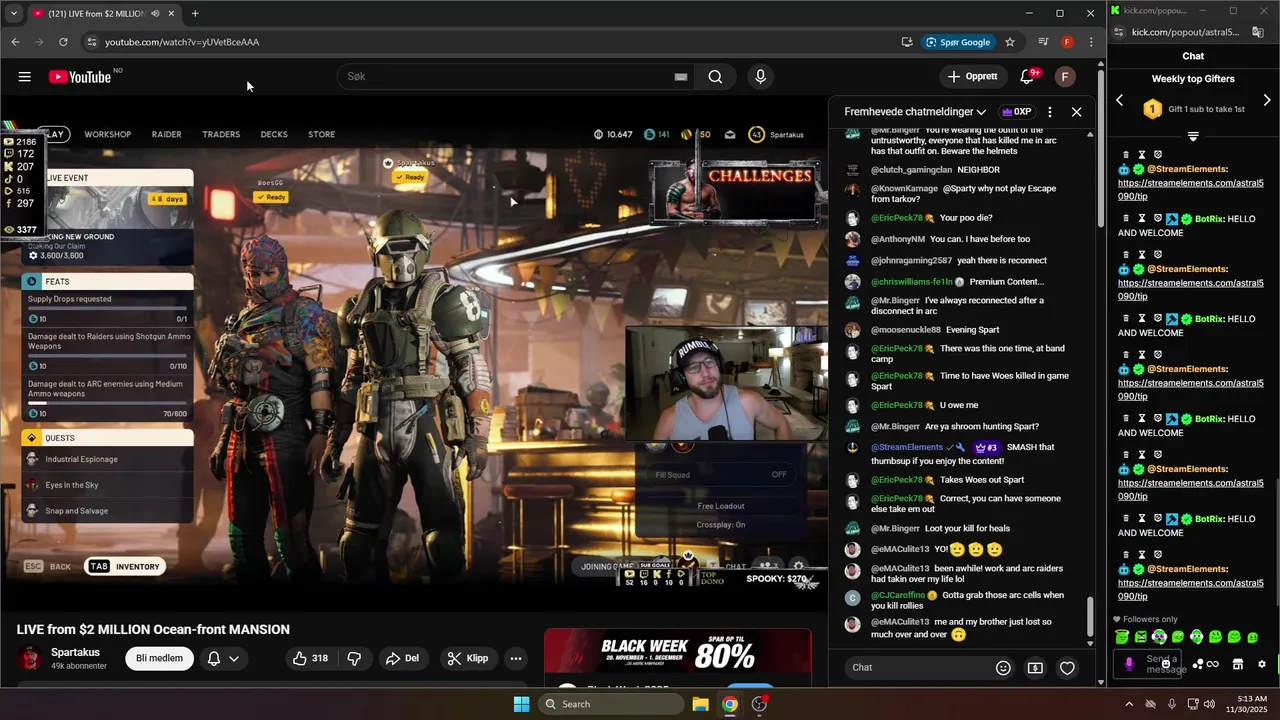Show hidden system tray icons chevron
This screenshot has width=1280, height=720.
click(x=1129, y=704)
